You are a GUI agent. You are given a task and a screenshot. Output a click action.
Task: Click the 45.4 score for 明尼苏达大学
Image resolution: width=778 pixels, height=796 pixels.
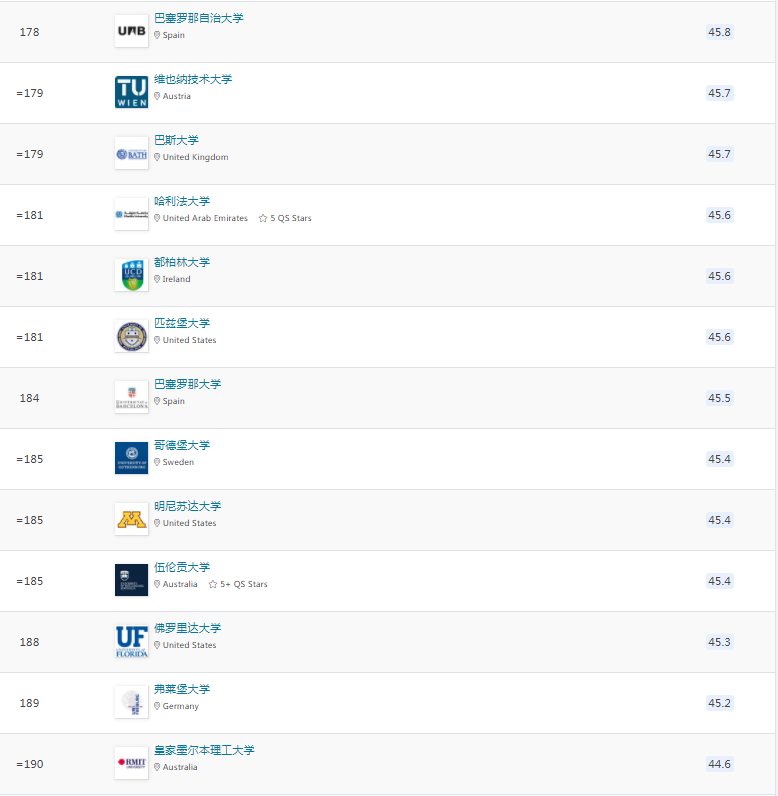coord(719,520)
